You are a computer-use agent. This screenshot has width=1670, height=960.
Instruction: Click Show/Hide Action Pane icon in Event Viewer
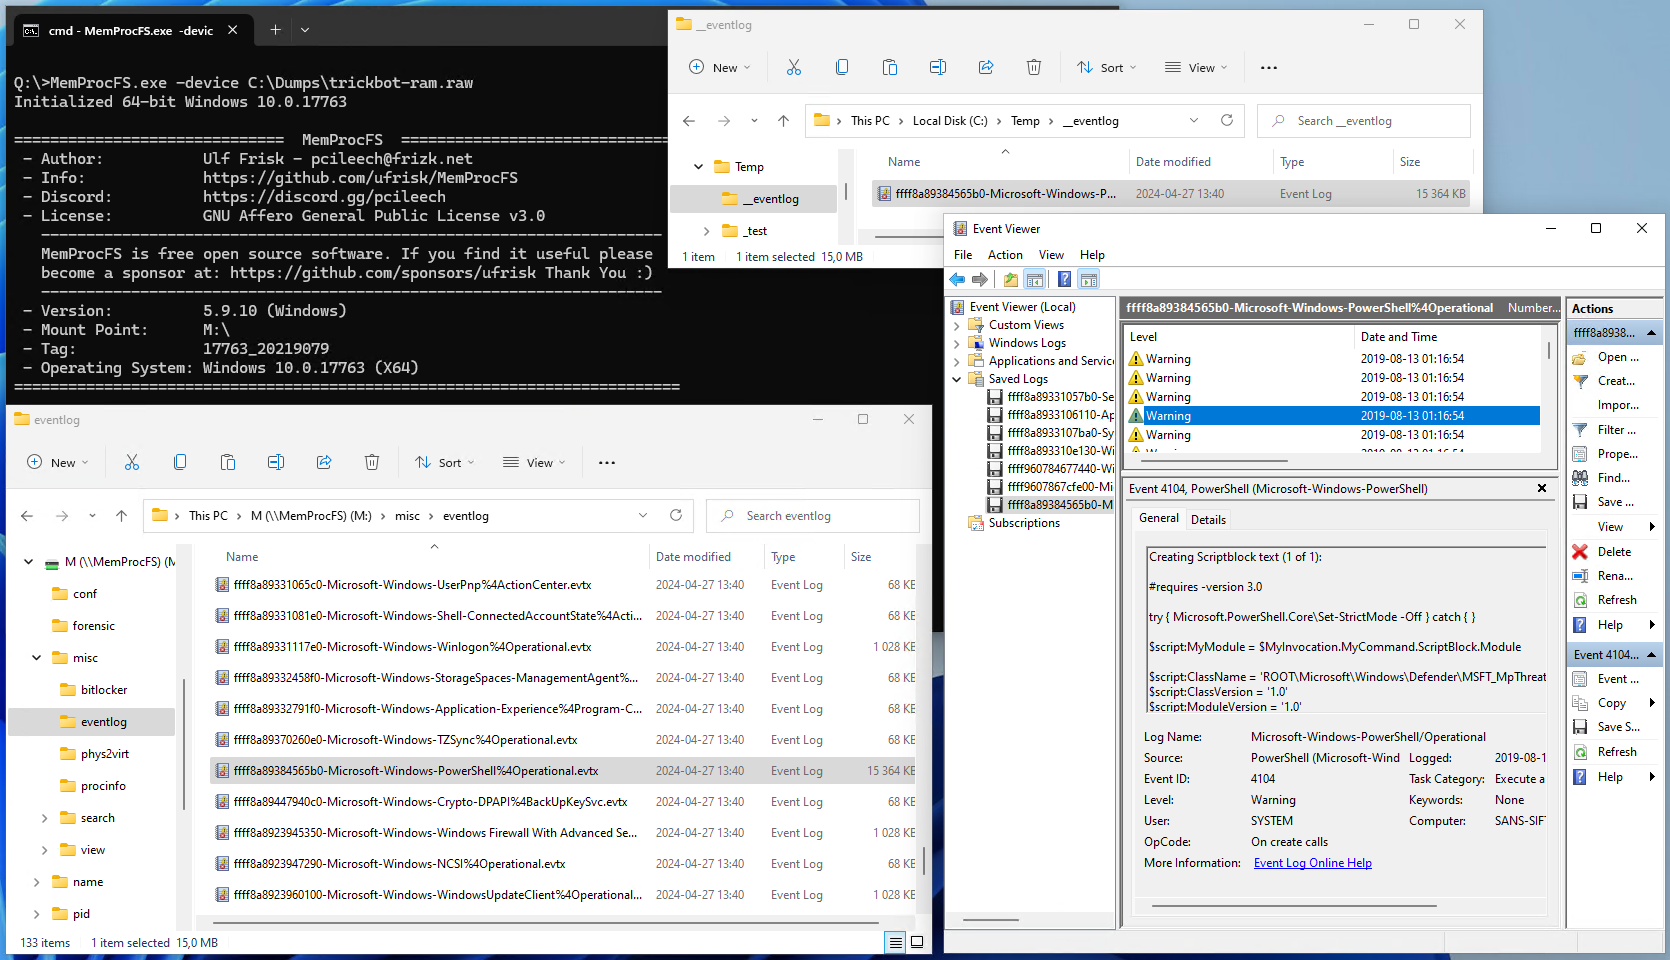[x=1089, y=279]
